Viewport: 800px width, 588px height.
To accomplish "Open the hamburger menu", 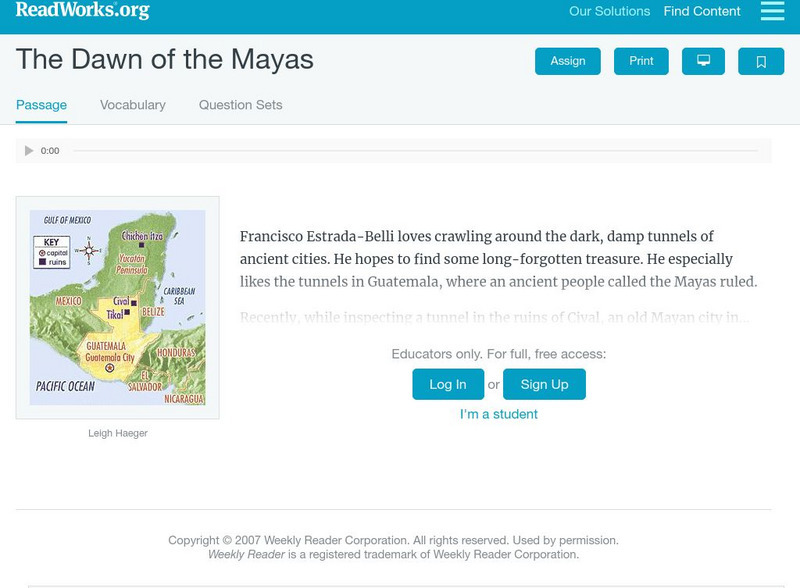I will (x=772, y=11).
